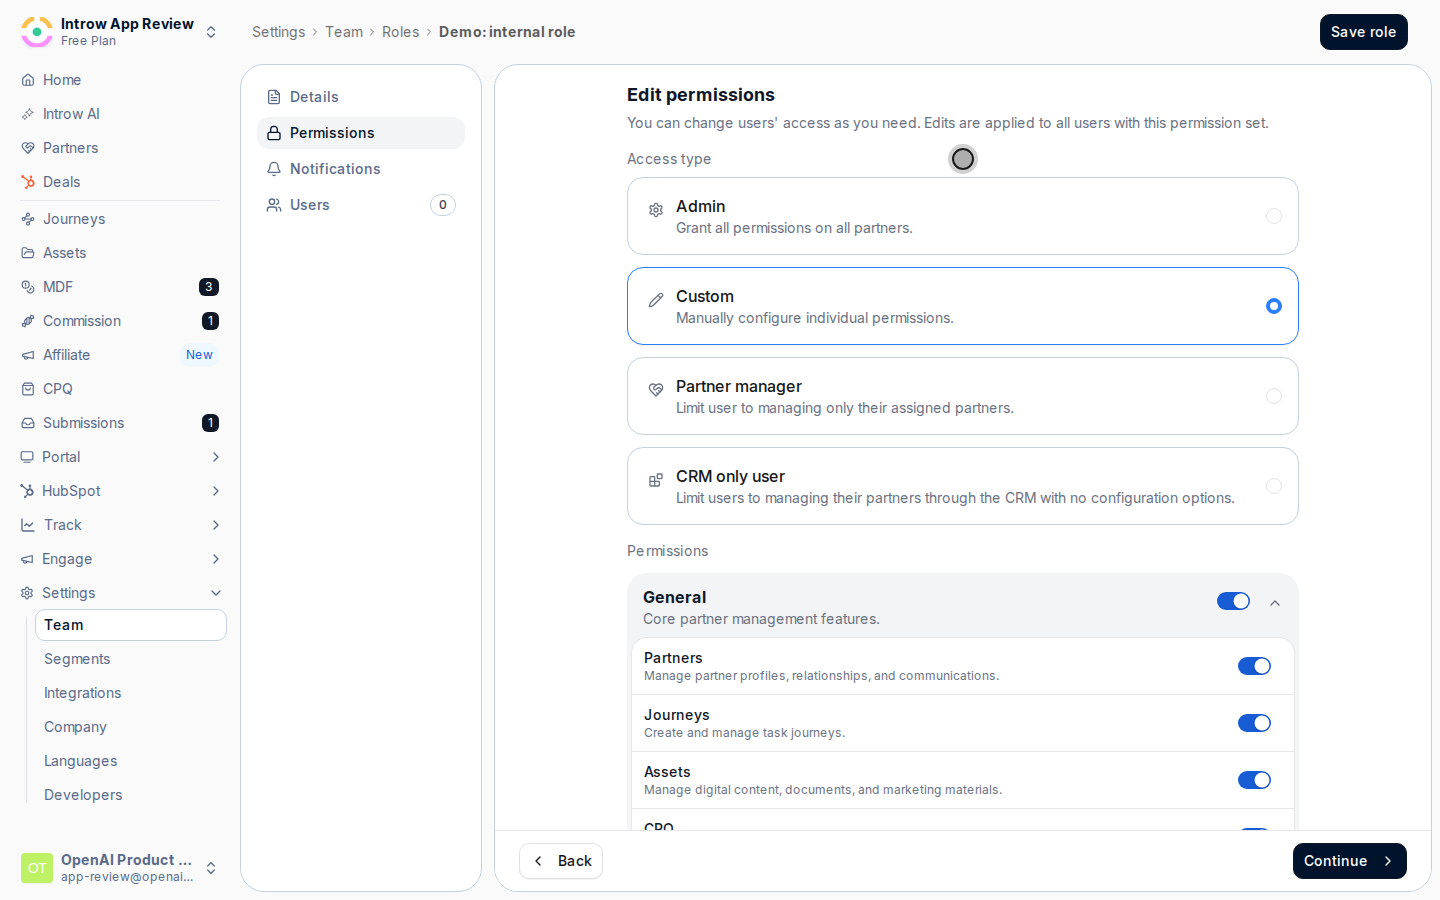Click the Details document icon
This screenshot has width=1440, height=900.
[x=274, y=97]
